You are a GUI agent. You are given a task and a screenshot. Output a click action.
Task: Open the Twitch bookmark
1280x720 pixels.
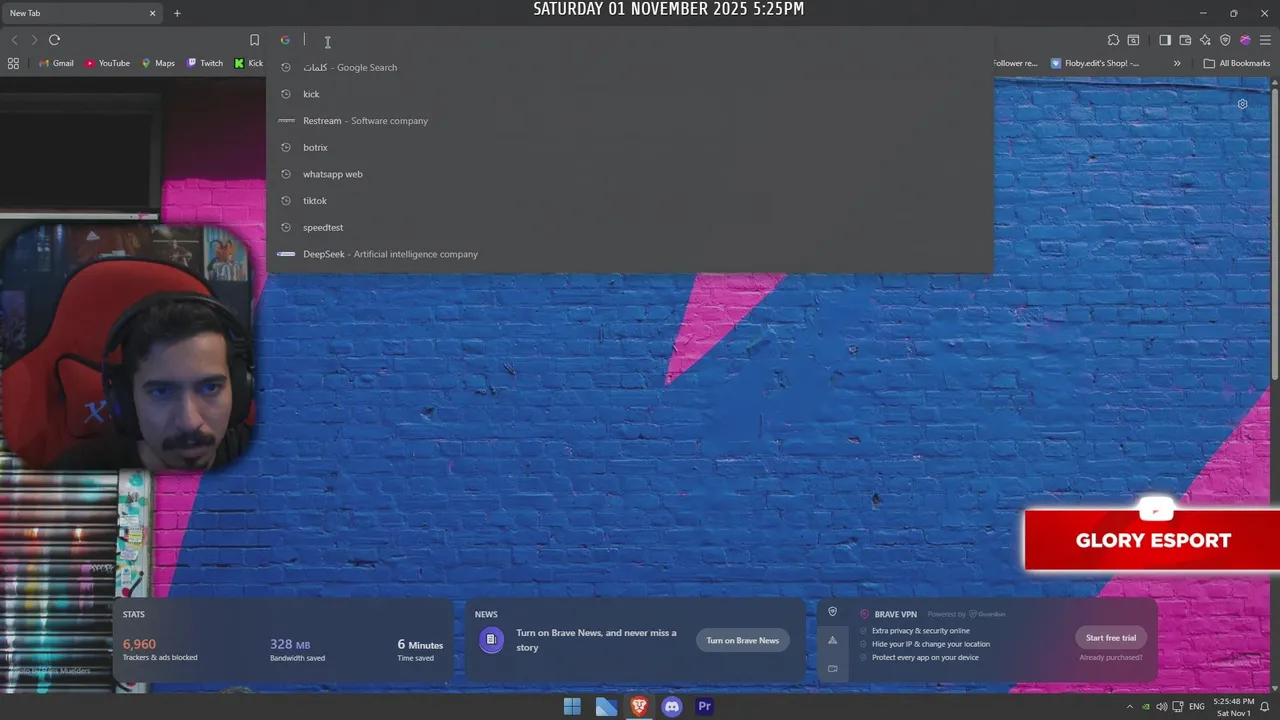click(x=205, y=63)
